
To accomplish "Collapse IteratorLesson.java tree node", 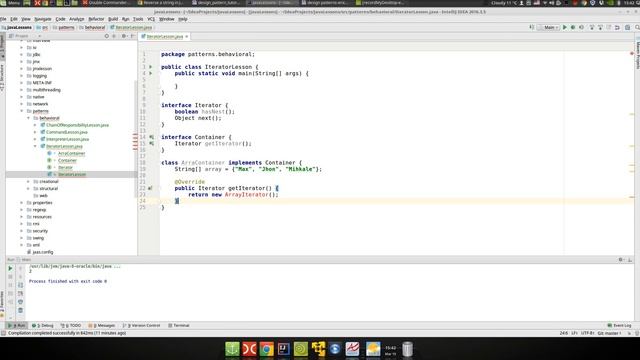I will coord(35,146).
